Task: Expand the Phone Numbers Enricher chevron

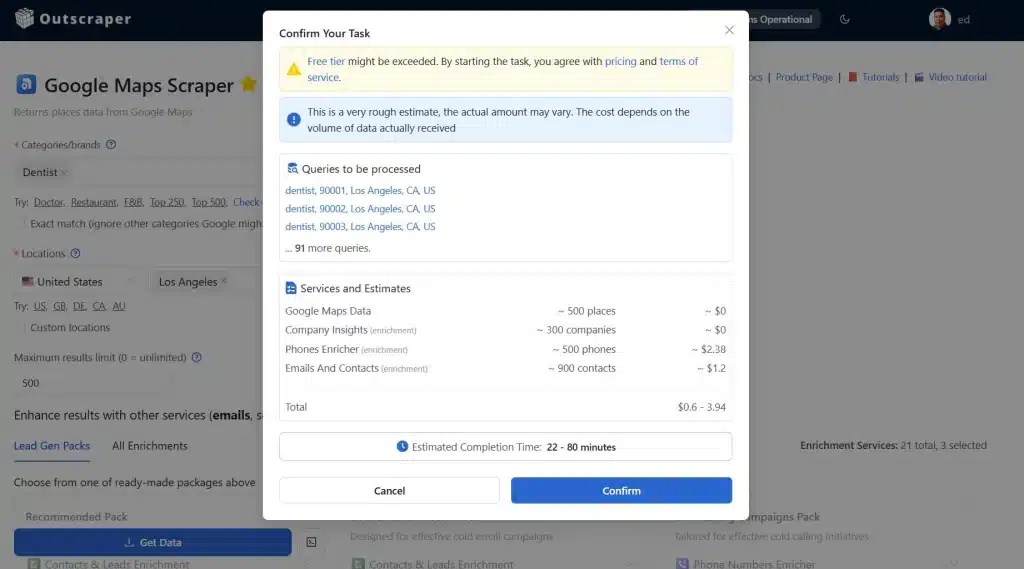Action: click(953, 562)
